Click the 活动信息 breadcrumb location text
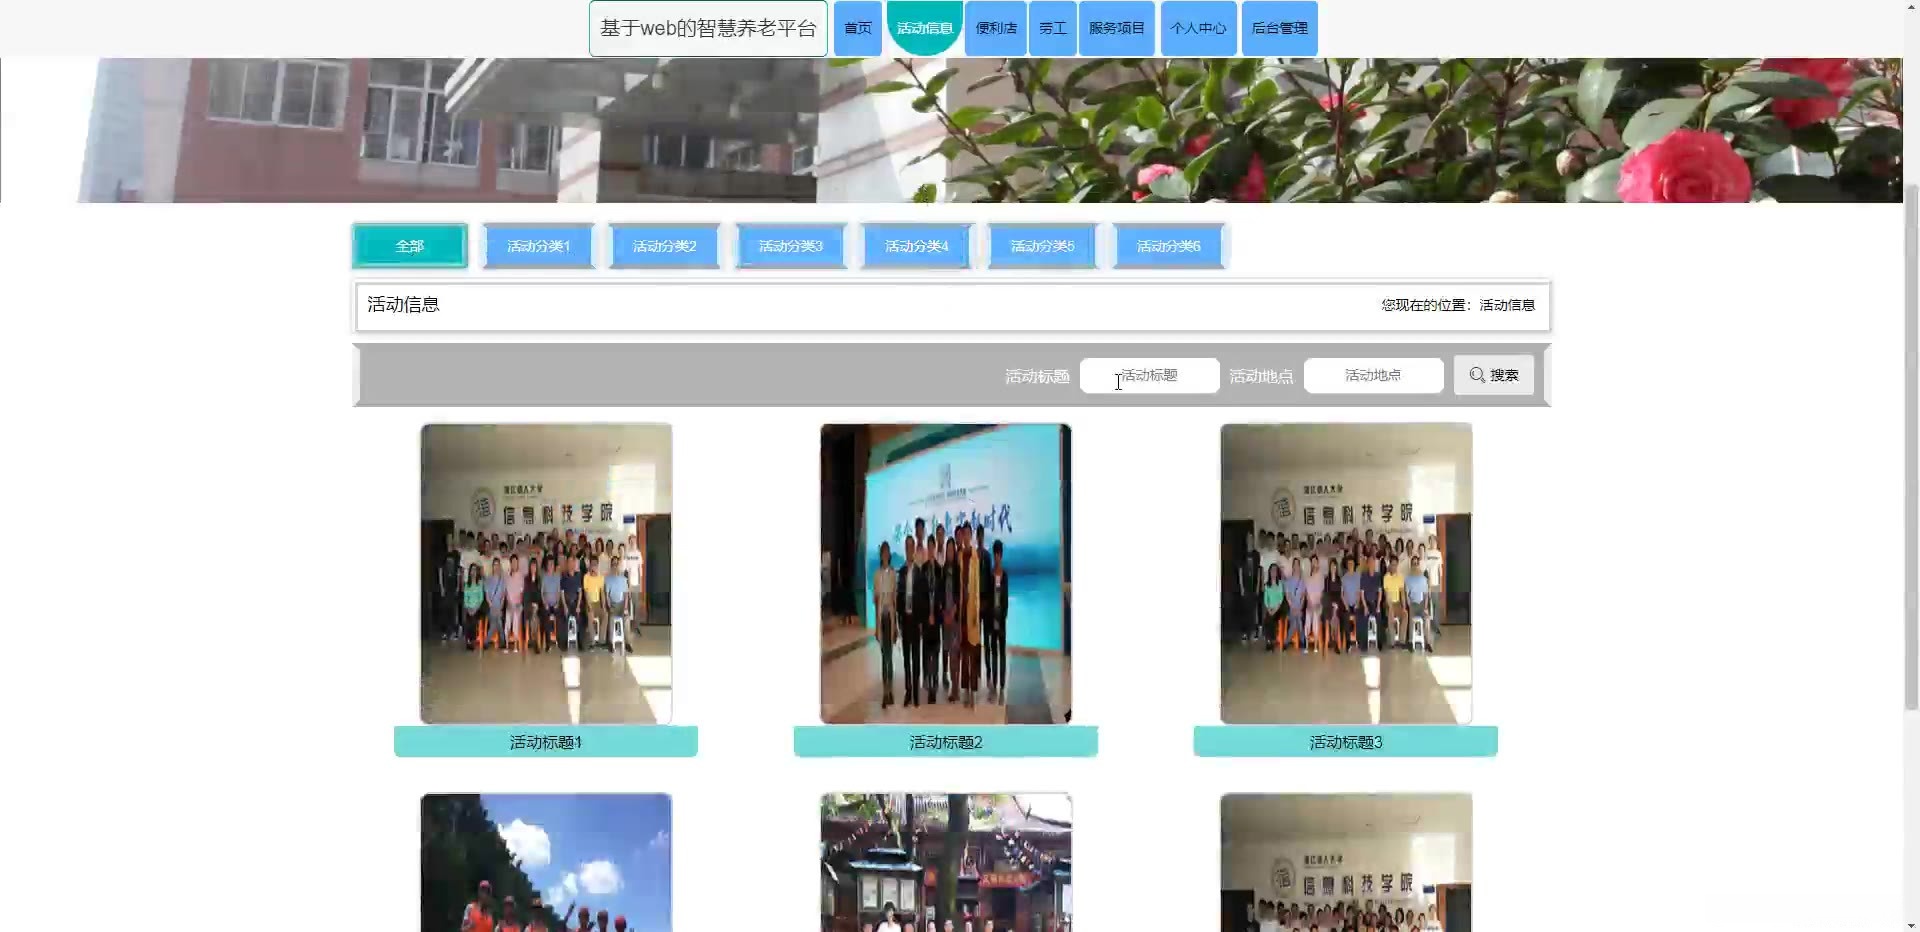 [x=1507, y=305]
